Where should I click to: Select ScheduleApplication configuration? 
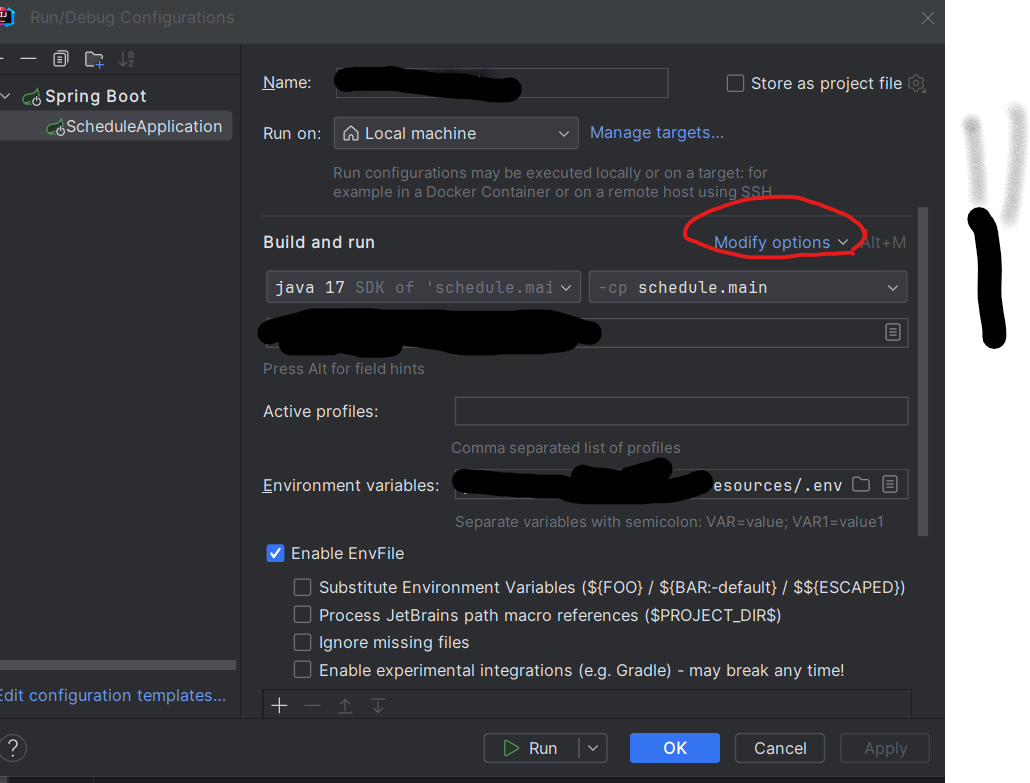116,127
